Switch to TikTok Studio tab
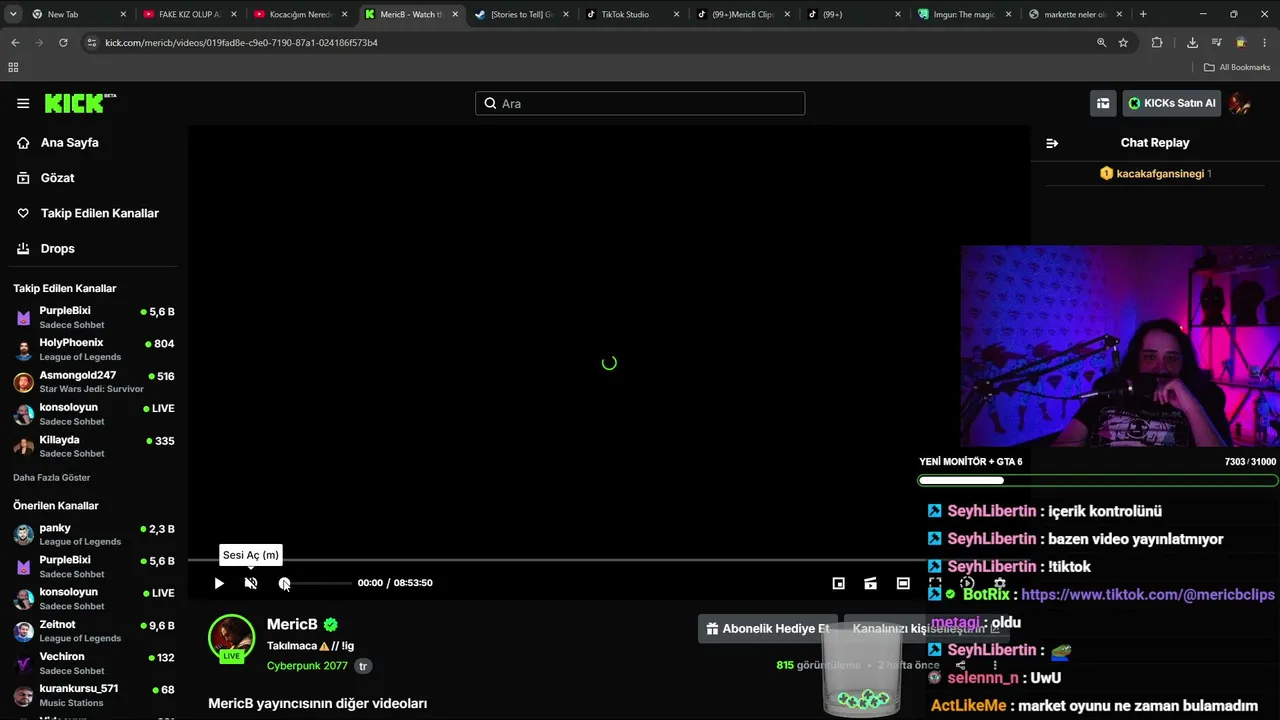Screen dimensions: 1280x720 click(x=633, y=14)
